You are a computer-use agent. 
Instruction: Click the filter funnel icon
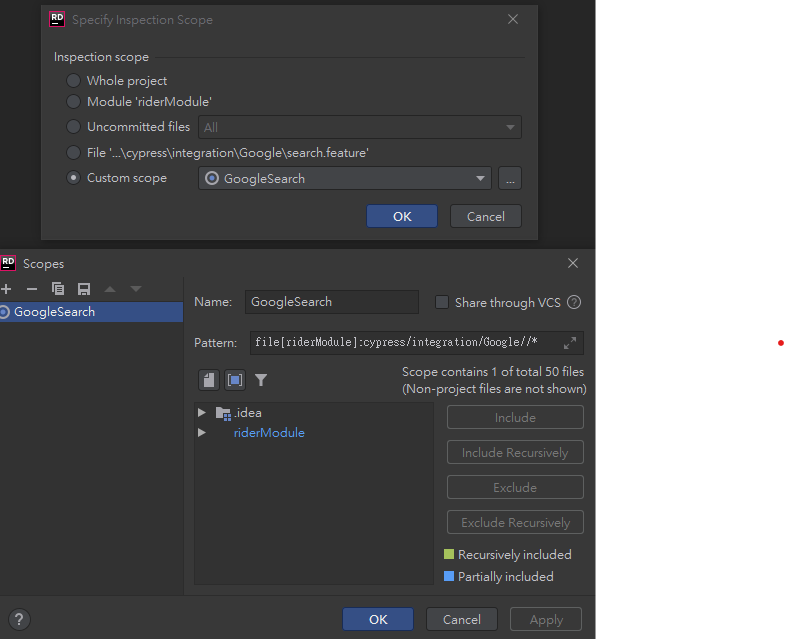(261, 380)
